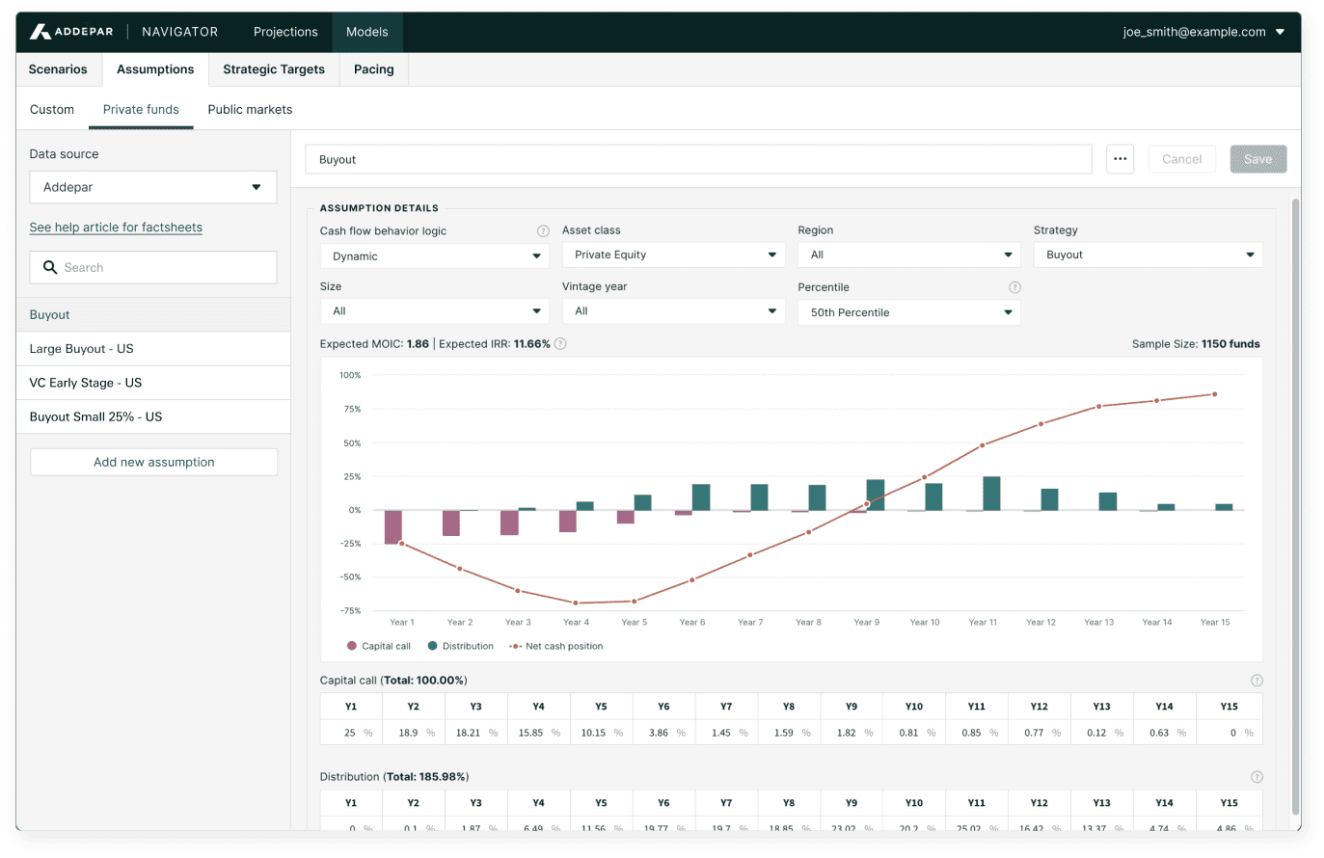Click the help icon beside Cash flow behavior logic
The width and height of the screenshot is (1324, 858).
543,231
